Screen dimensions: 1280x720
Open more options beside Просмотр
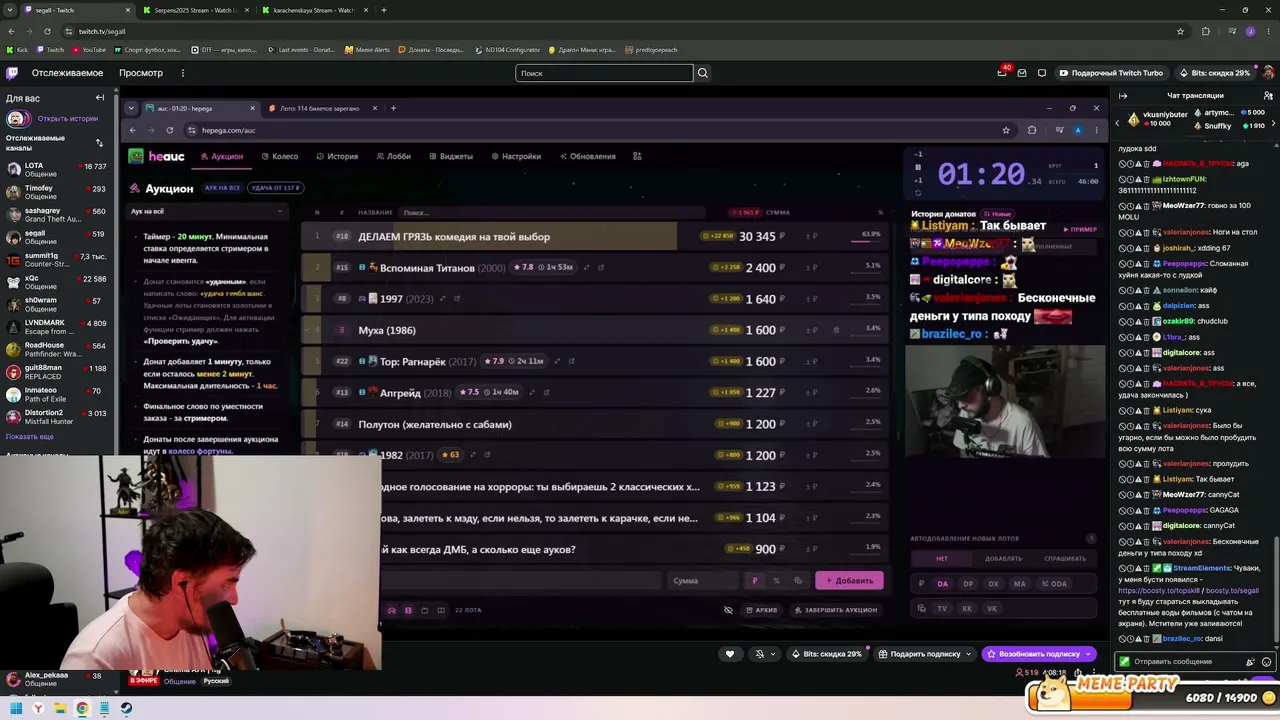[182, 73]
